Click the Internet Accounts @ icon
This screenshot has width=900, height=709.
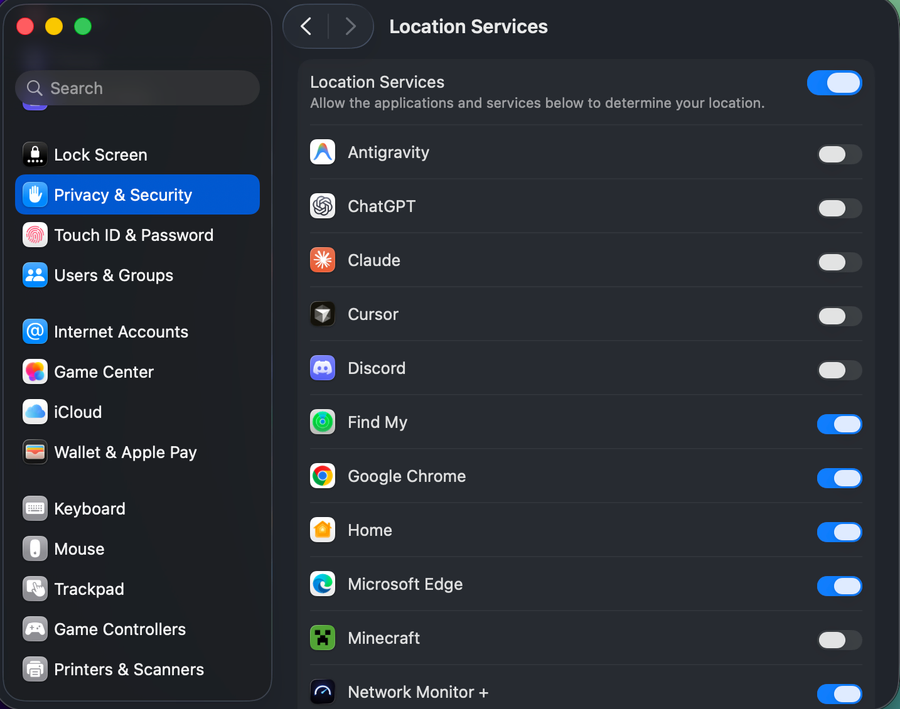pos(35,331)
